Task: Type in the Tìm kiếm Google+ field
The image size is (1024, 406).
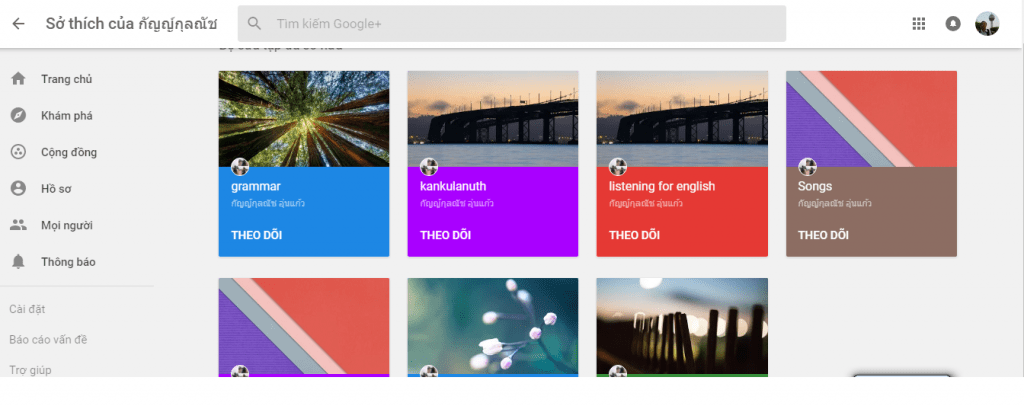Action: 520,24
